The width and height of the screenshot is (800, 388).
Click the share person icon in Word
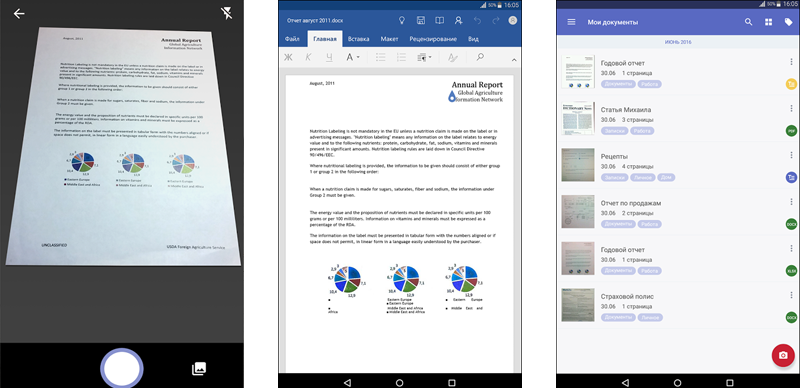click(458, 21)
